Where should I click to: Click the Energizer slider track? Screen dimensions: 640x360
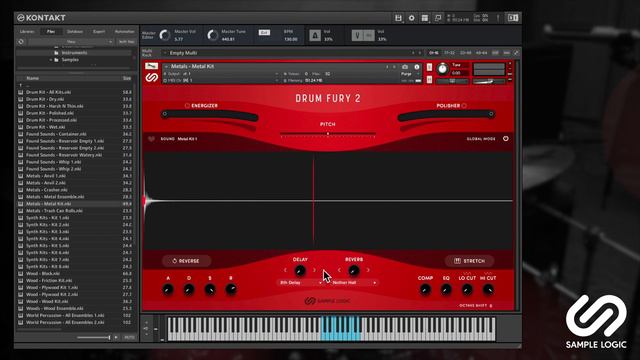click(x=210, y=115)
